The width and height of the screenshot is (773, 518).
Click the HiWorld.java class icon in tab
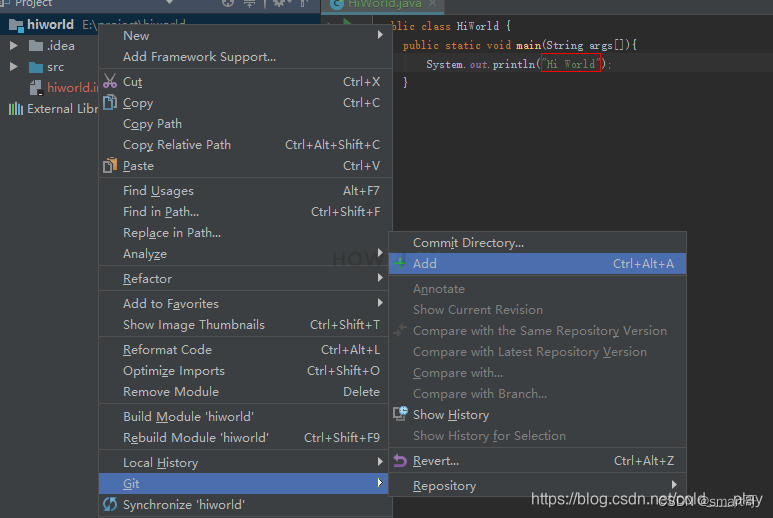tap(337, 4)
